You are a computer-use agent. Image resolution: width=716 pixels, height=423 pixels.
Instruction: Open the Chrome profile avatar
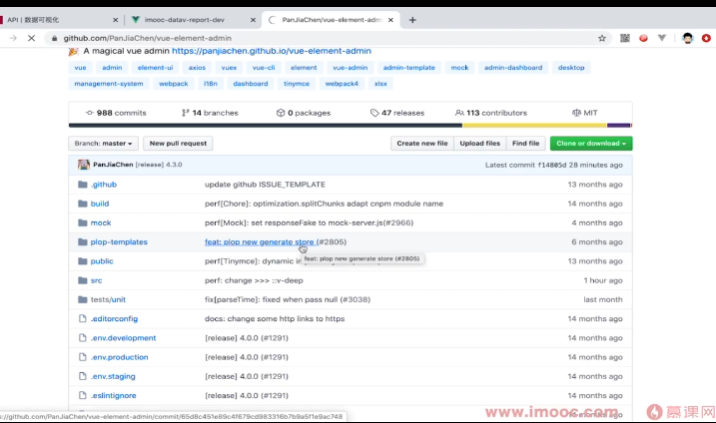click(x=687, y=38)
